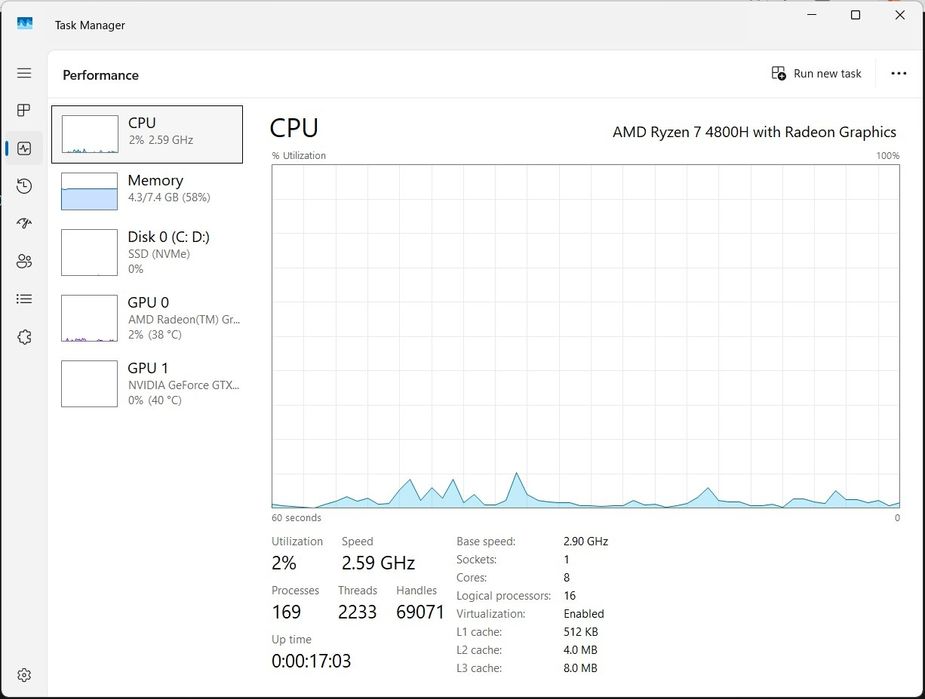Click the L1 cache 512 KB value
Image resolution: width=925 pixels, height=699 pixels.
(580, 632)
